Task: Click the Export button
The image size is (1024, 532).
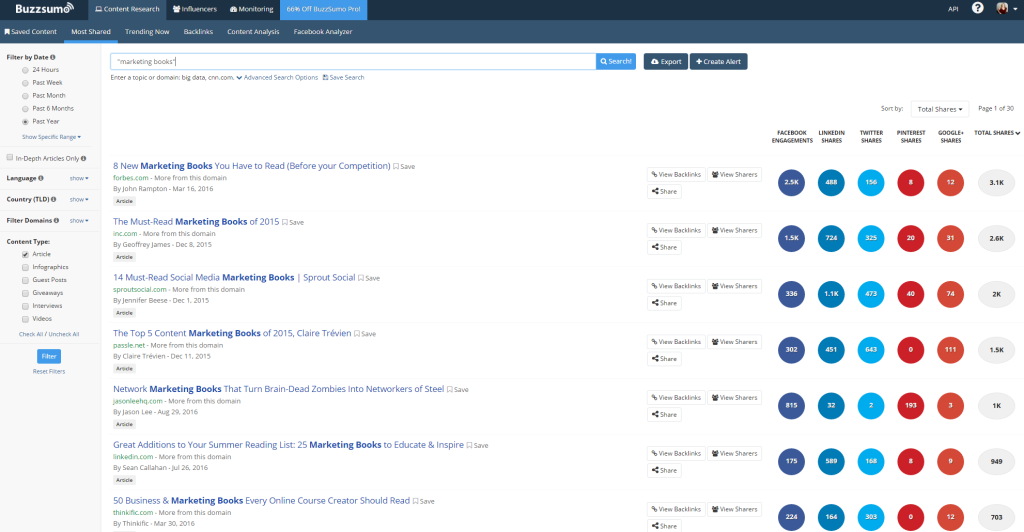Action: click(666, 61)
